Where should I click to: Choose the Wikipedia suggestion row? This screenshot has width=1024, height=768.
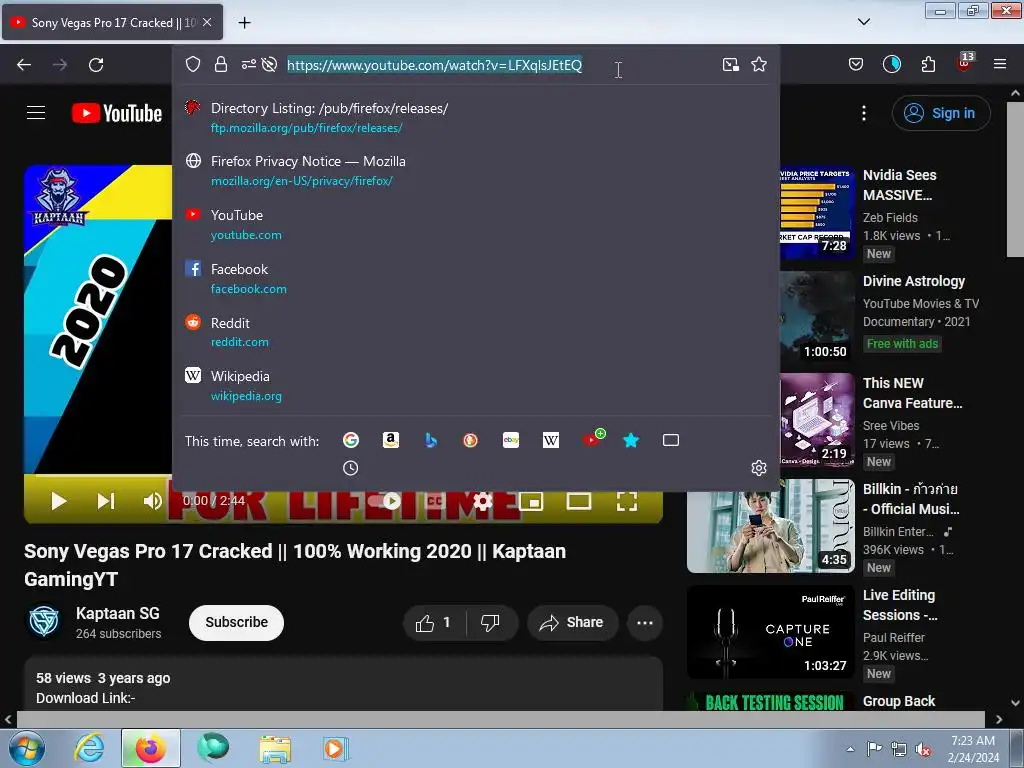476,385
